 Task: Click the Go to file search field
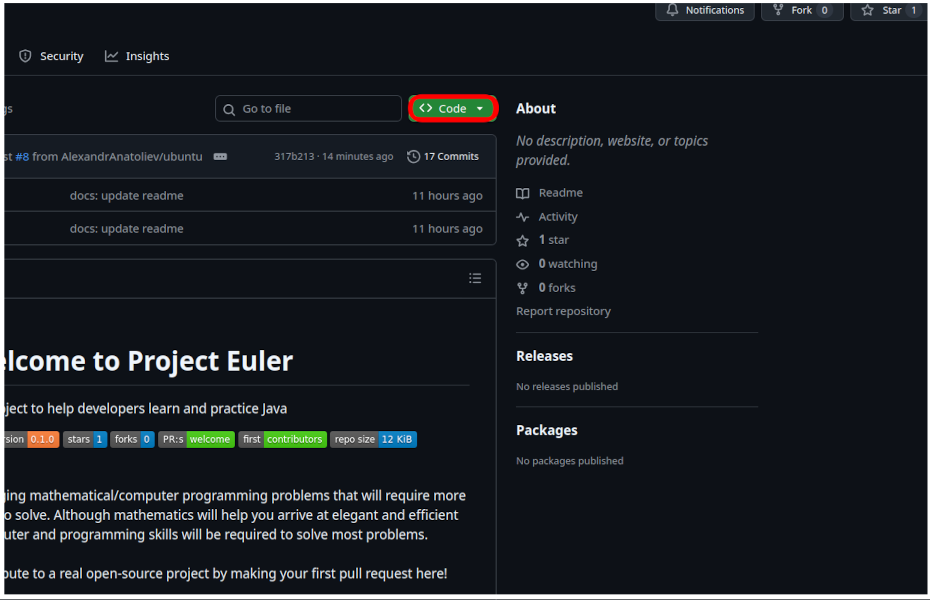coord(310,108)
